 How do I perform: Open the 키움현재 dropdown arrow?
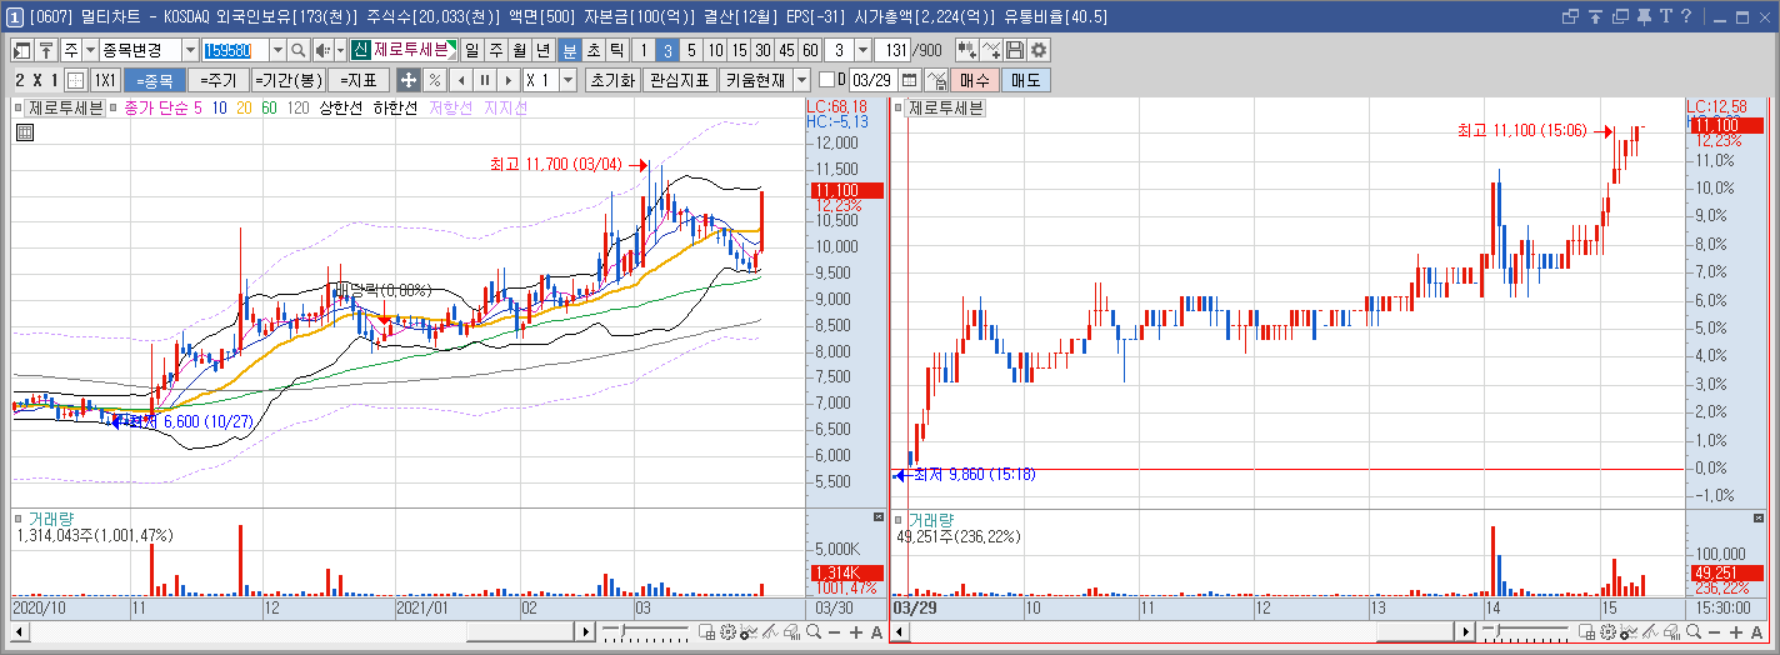801,80
